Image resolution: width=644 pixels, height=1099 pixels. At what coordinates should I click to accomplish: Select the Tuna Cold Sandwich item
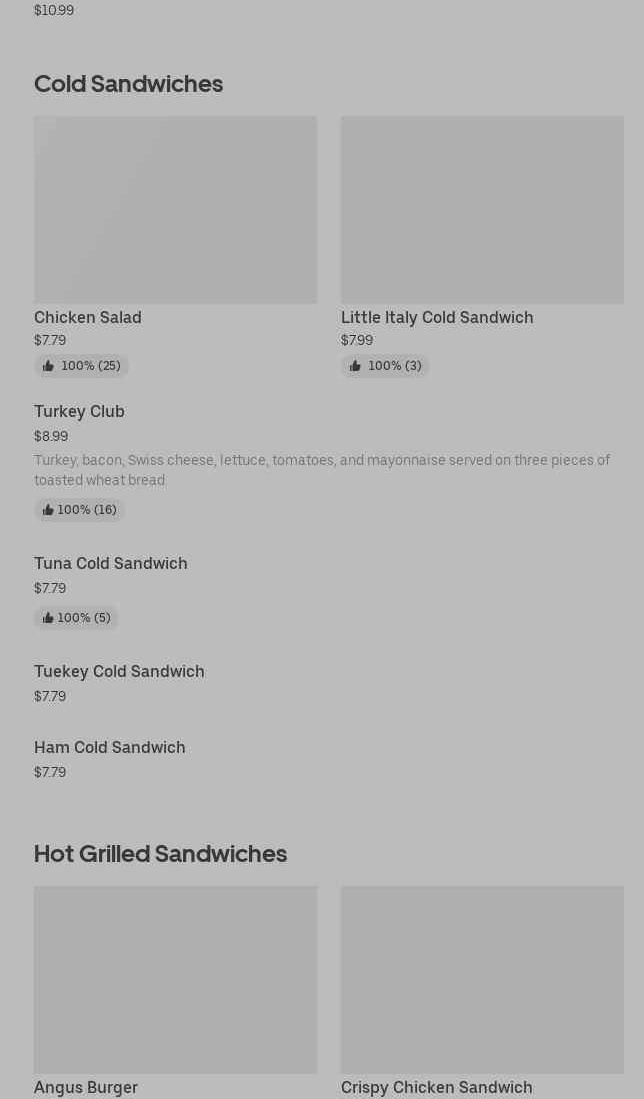(x=110, y=563)
